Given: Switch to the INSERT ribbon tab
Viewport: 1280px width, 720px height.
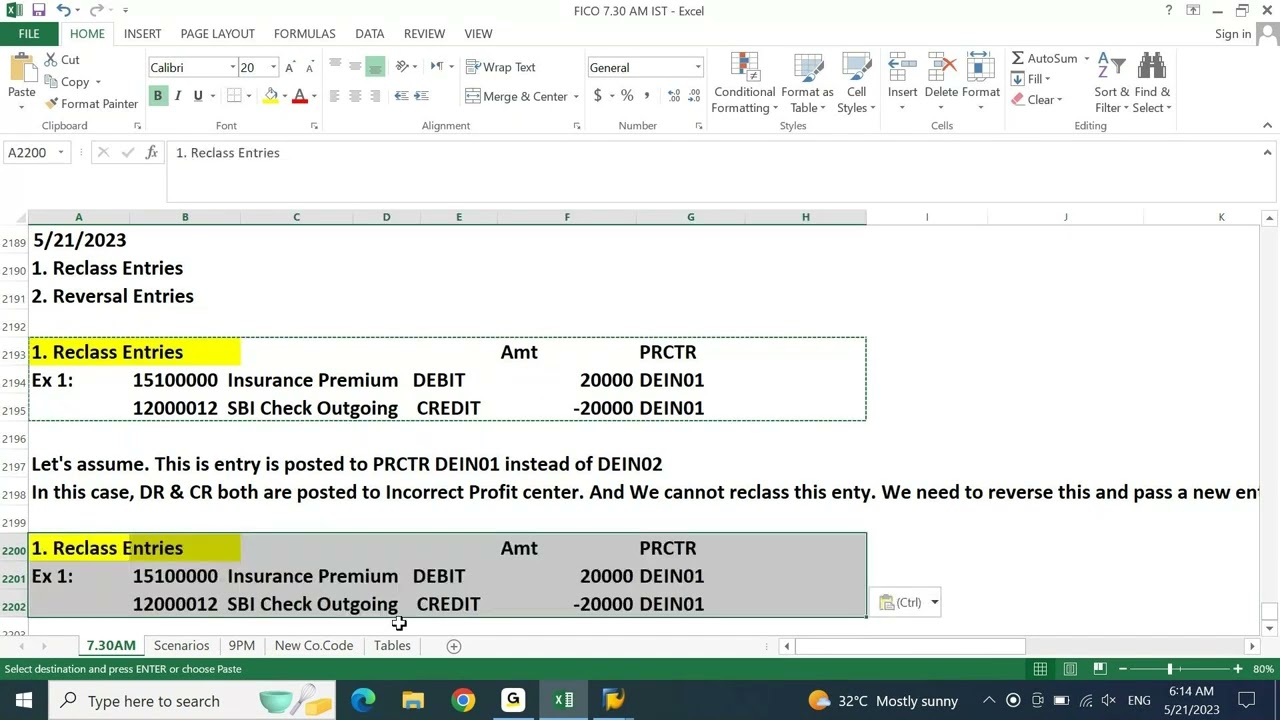Looking at the screenshot, I should (x=142, y=34).
